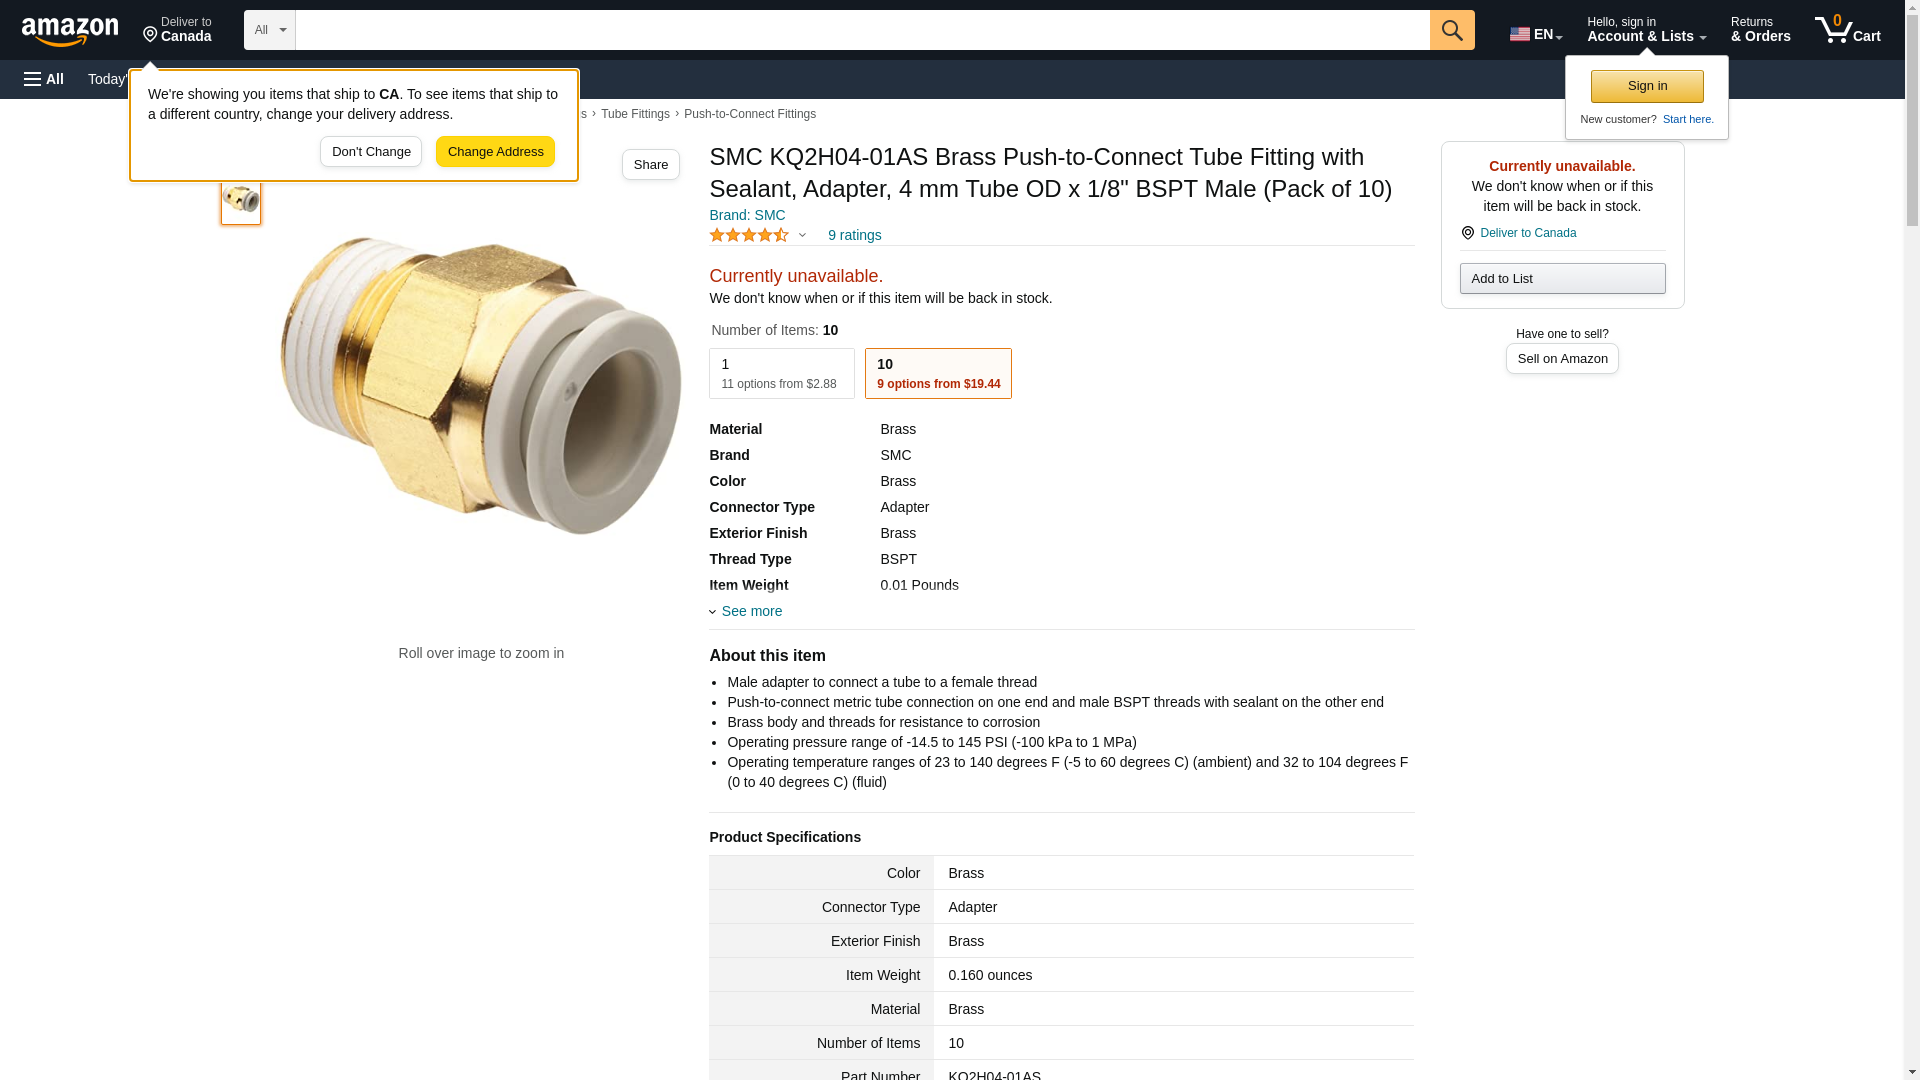This screenshot has height=1080, width=1920.
Task: Expand the Account & Lists menu
Action: [1645, 30]
